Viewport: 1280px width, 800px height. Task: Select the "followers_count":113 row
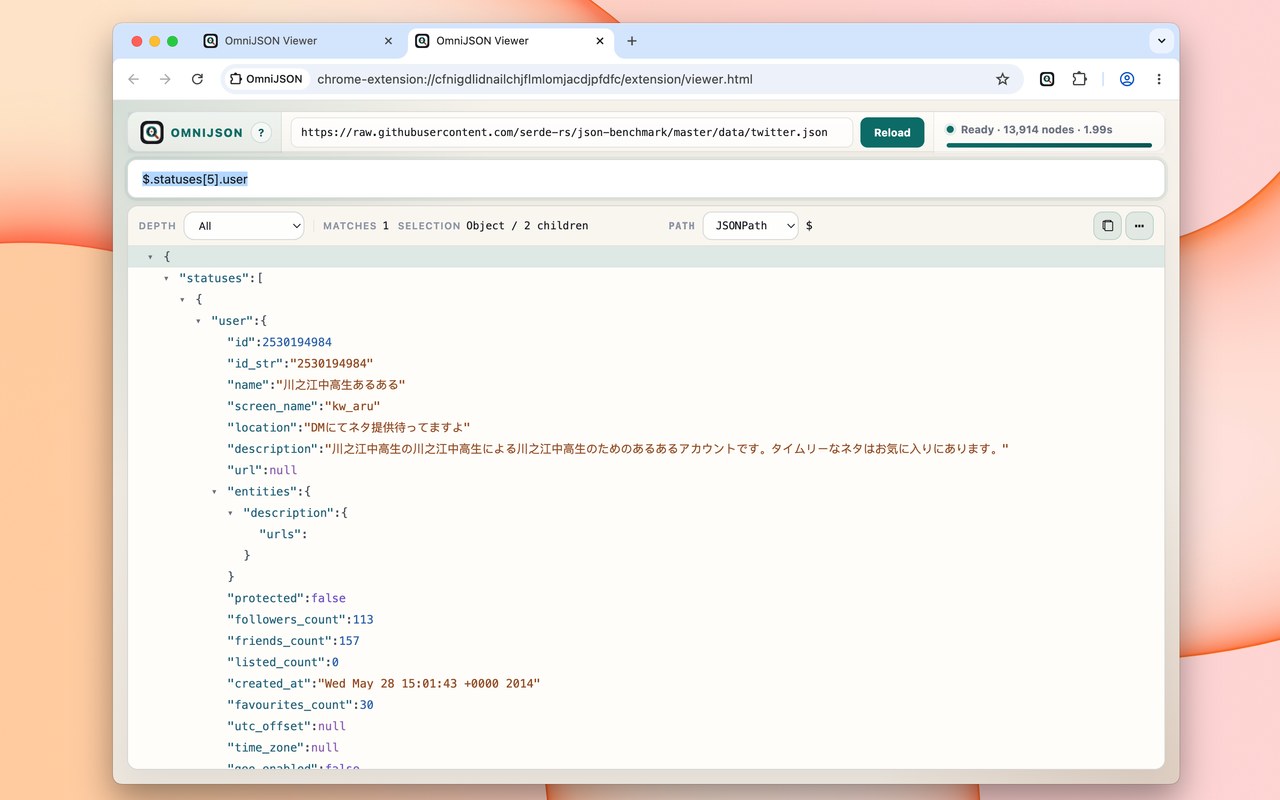click(646, 619)
